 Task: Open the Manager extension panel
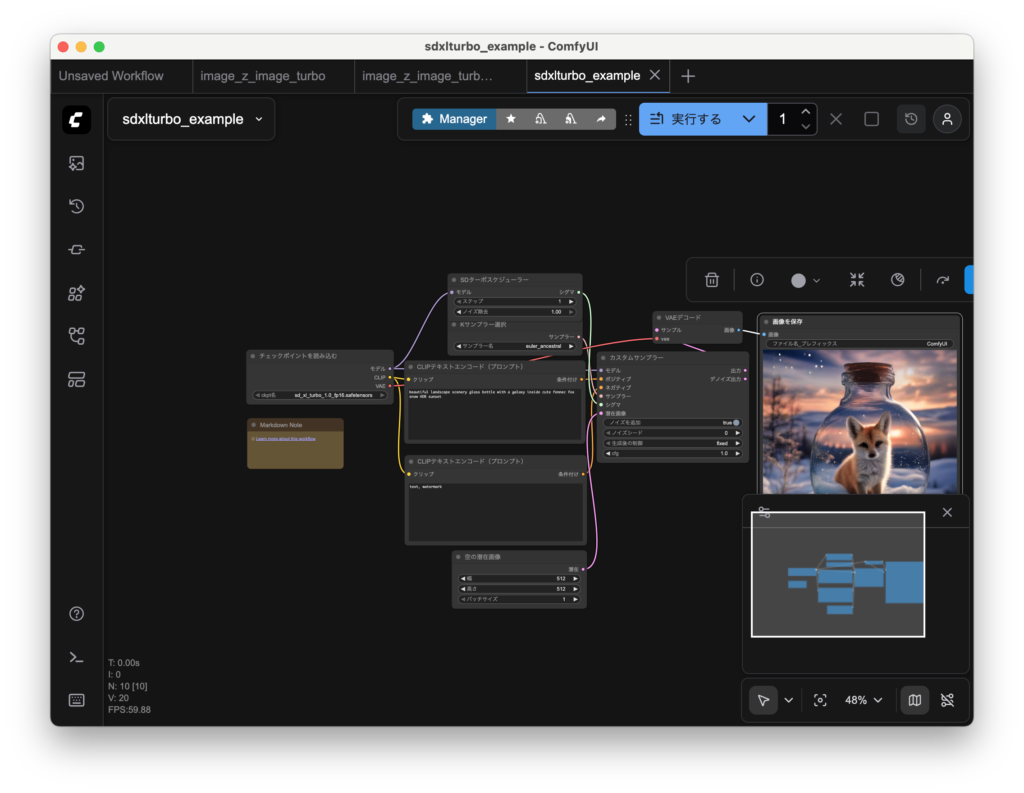(x=454, y=119)
